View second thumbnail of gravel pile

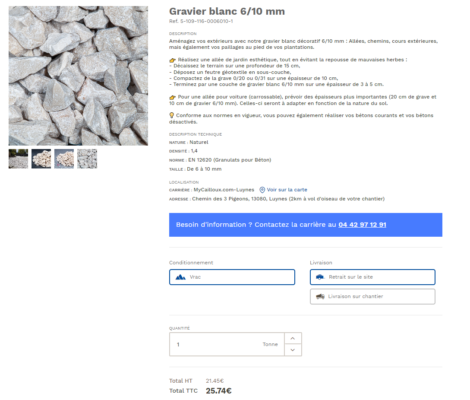[41, 159]
